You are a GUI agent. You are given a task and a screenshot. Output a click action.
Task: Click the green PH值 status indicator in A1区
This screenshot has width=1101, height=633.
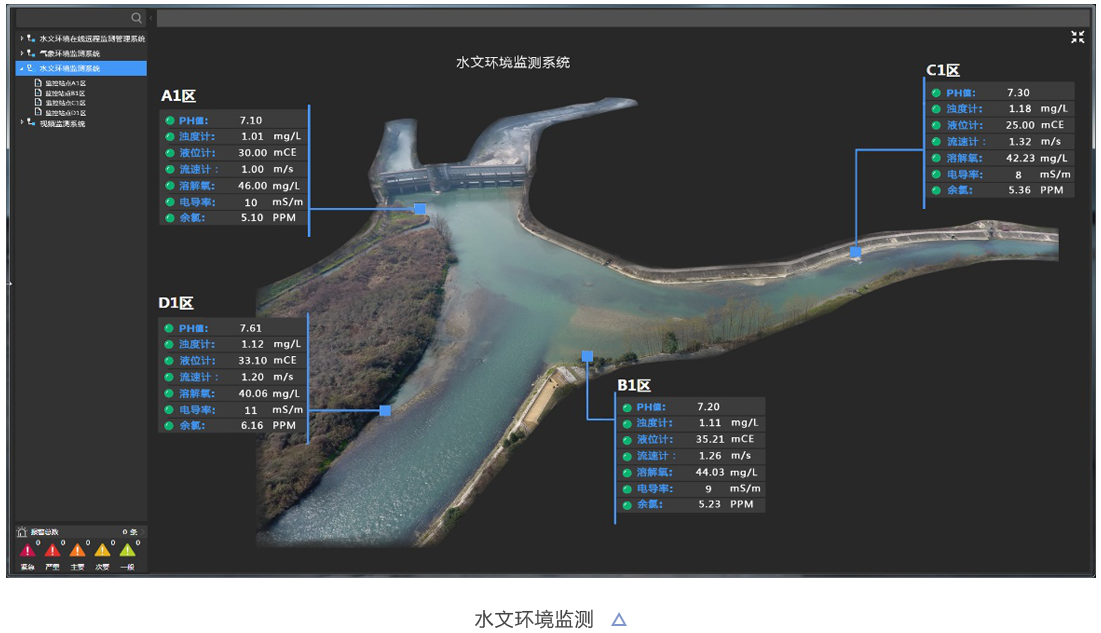[x=170, y=121]
